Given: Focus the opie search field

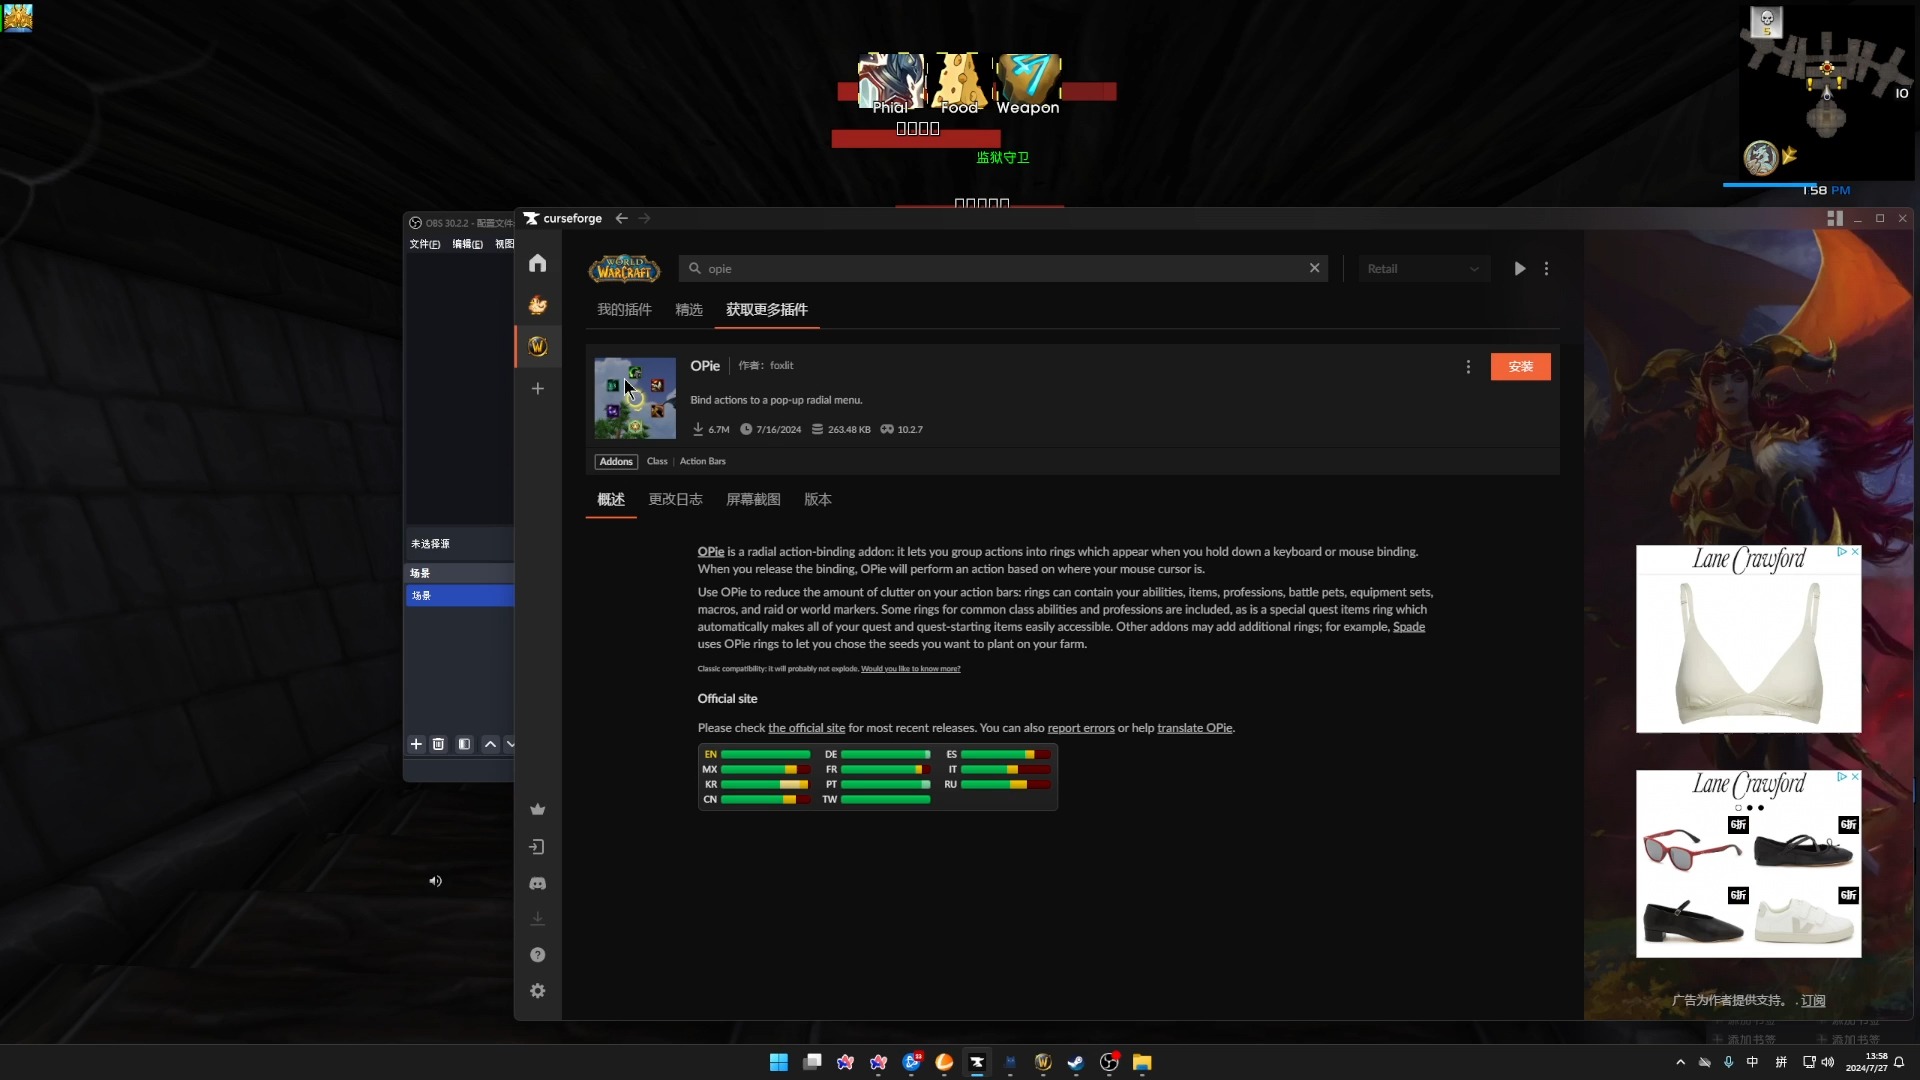Looking at the screenshot, I should point(1003,268).
